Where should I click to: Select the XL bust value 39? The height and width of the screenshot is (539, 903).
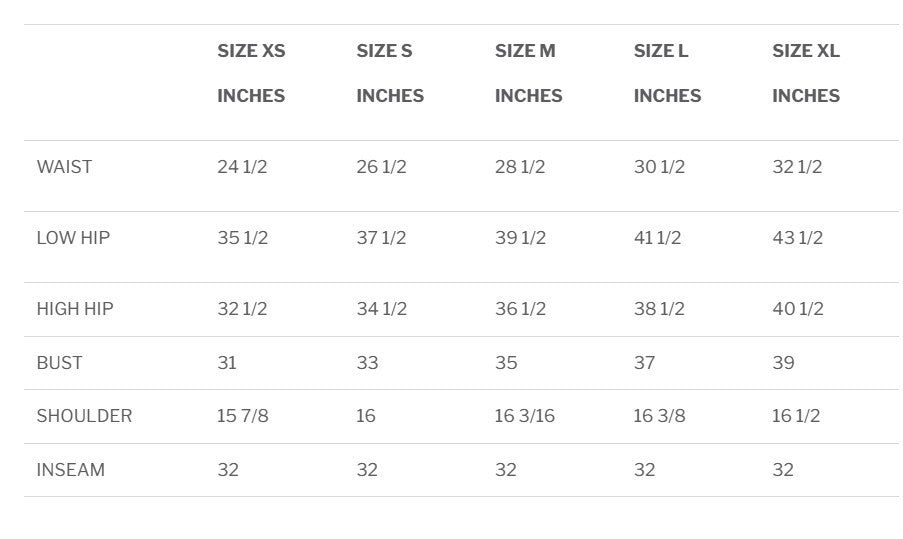click(783, 363)
